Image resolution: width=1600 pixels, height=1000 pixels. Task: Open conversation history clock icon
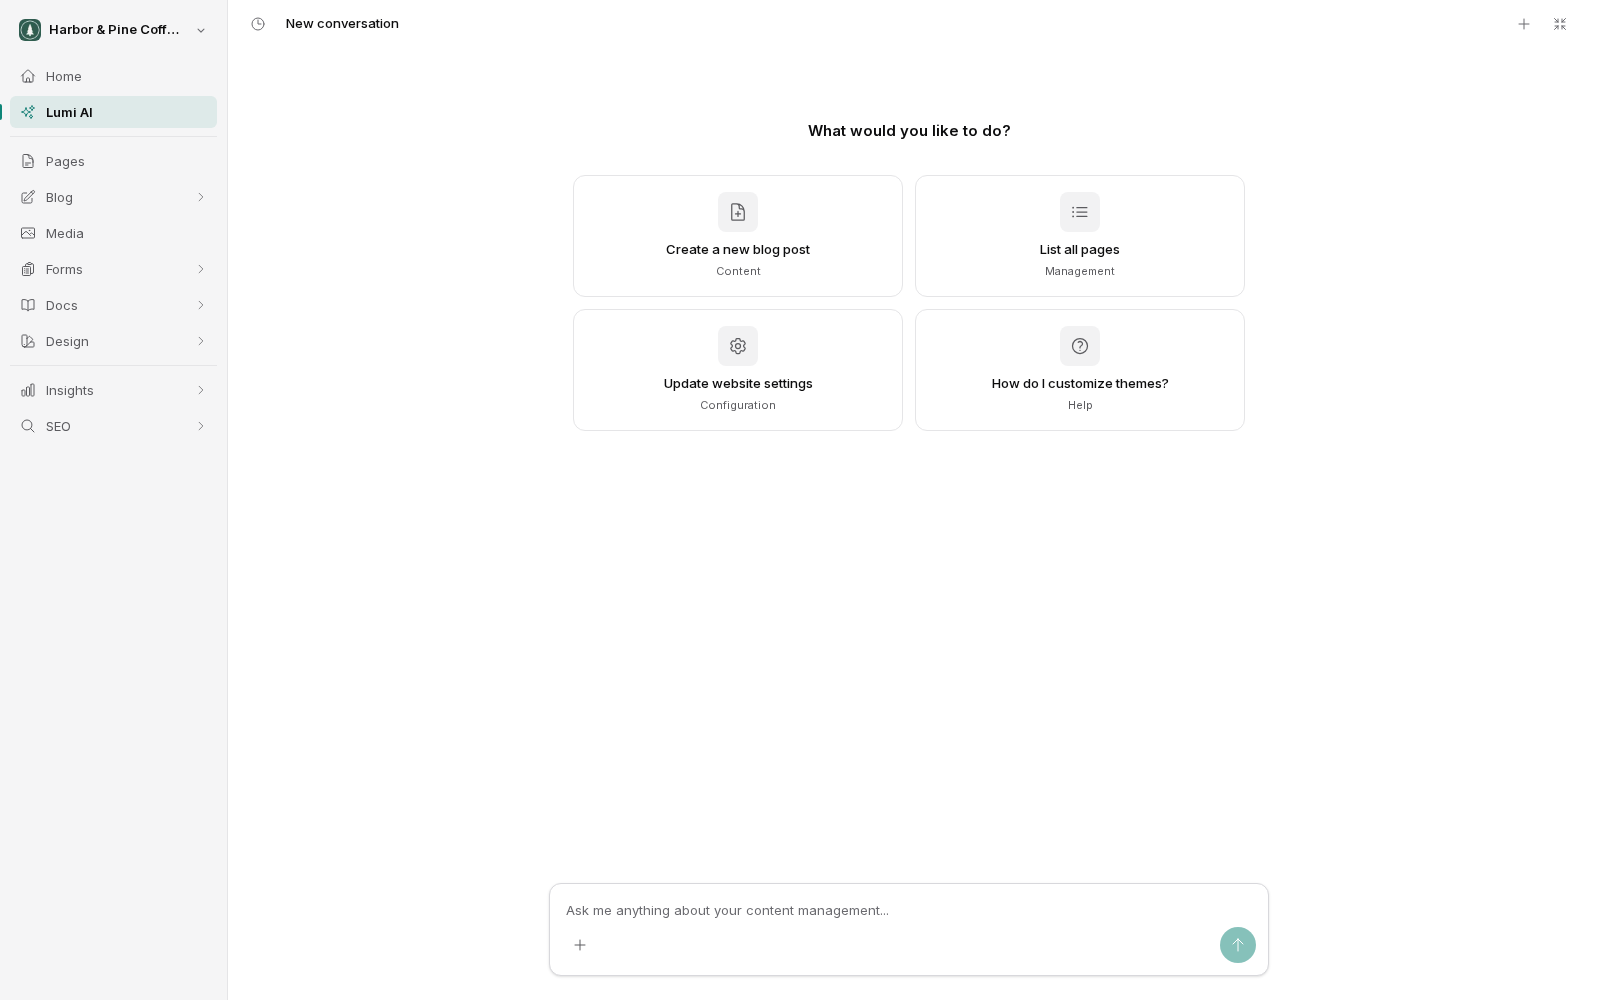pyautogui.click(x=258, y=24)
